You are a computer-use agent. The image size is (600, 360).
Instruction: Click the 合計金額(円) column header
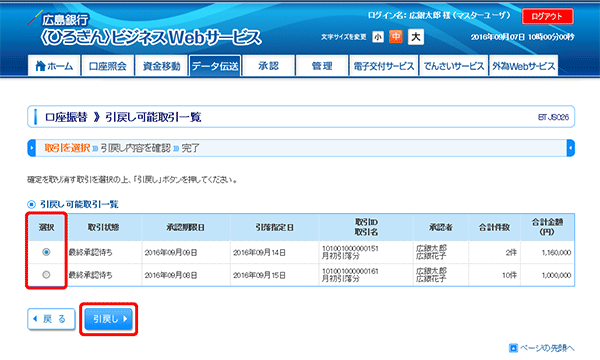547,227
